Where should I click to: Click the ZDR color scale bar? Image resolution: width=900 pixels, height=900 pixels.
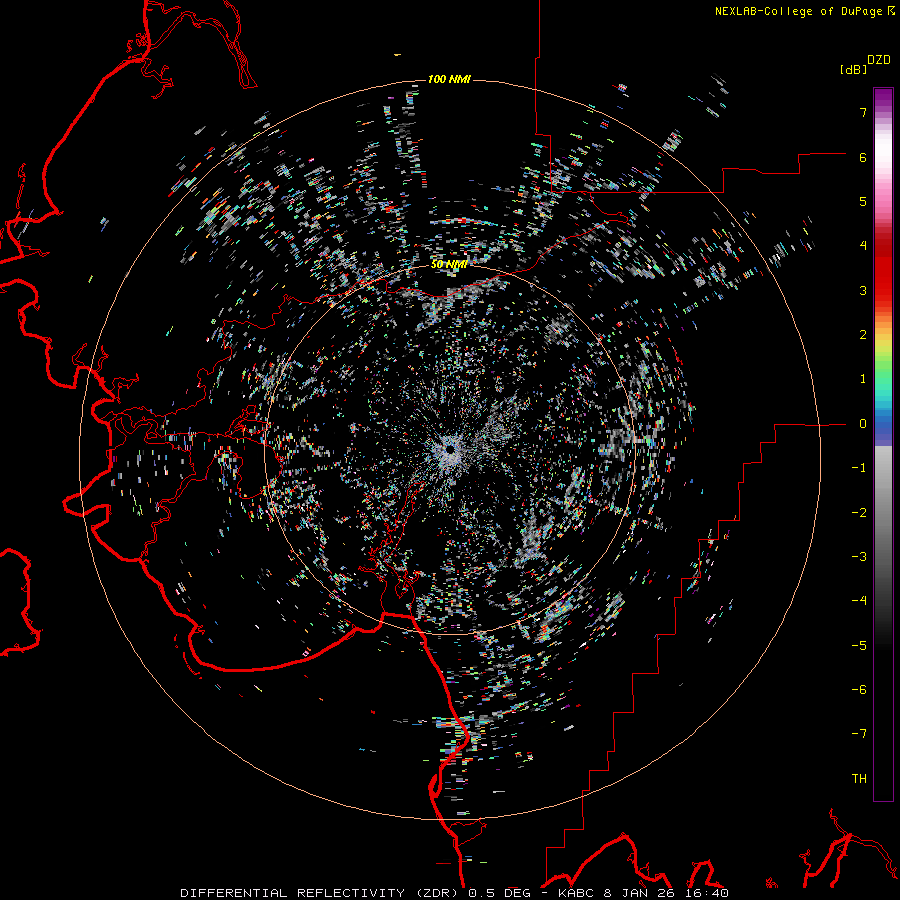tap(883, 444)
